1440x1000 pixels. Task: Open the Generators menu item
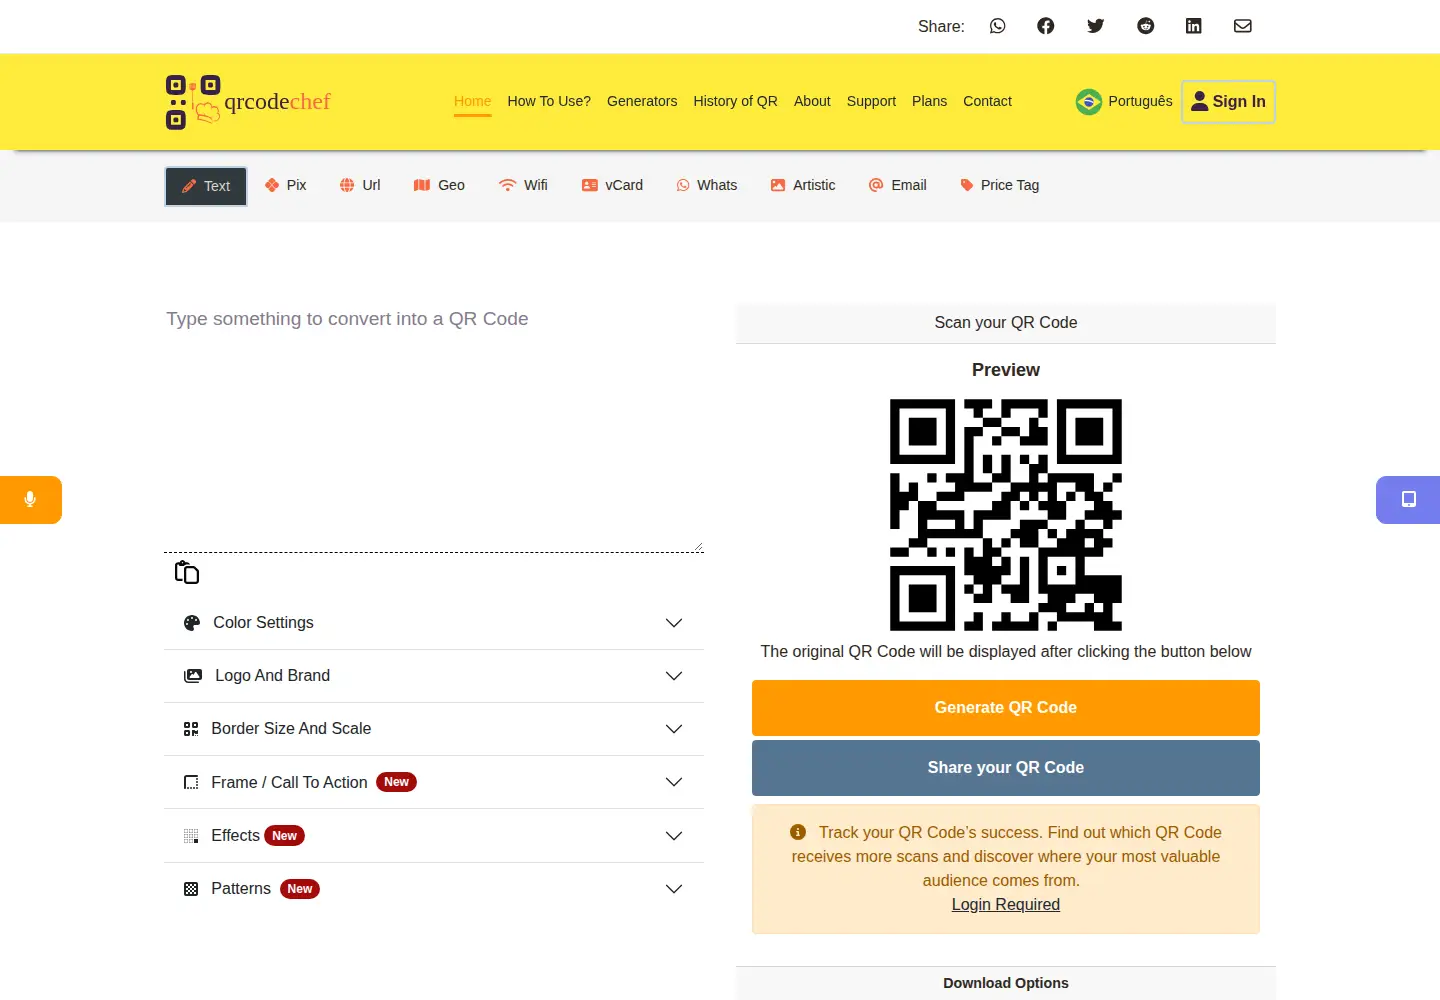642,101
